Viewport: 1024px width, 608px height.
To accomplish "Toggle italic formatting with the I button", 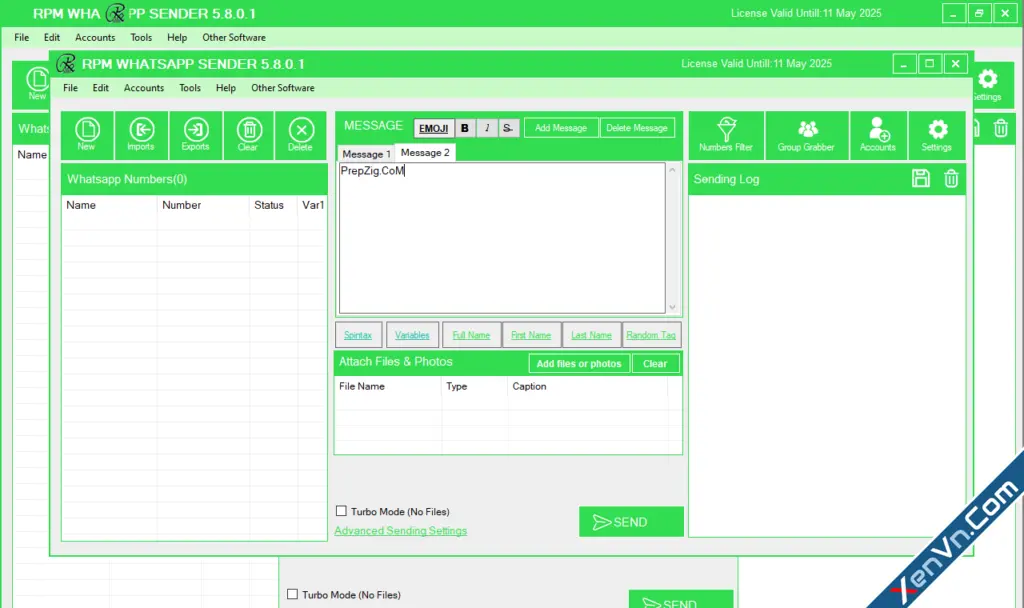I will 487,128.
